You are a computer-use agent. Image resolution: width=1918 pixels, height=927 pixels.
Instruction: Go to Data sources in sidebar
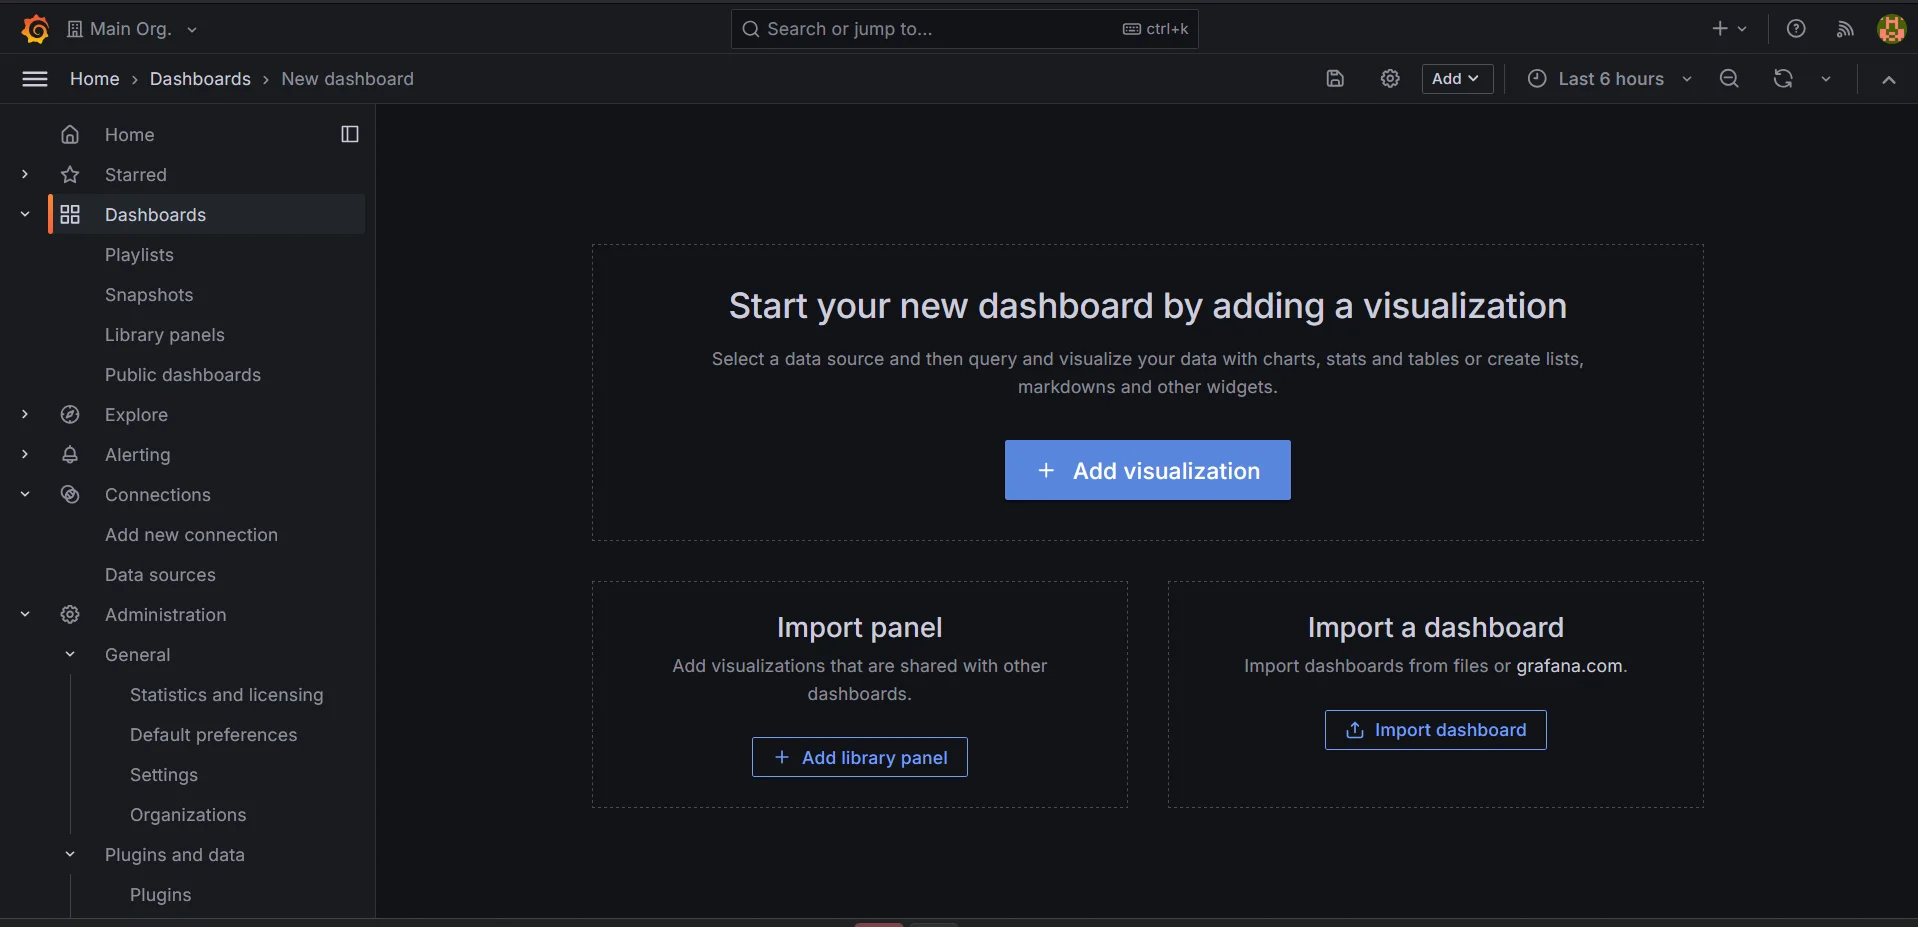[x=160, y=575]
